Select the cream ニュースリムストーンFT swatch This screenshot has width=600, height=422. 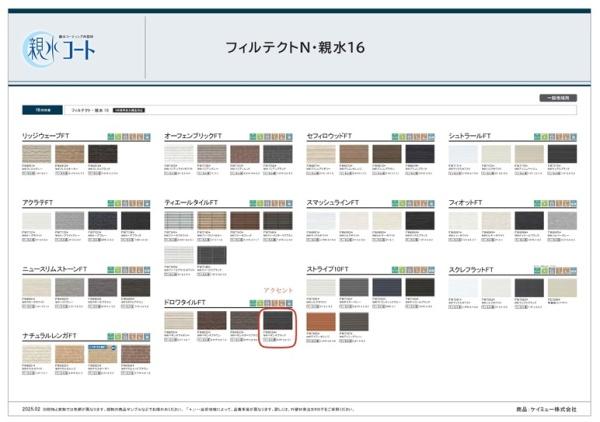point(37,287)
